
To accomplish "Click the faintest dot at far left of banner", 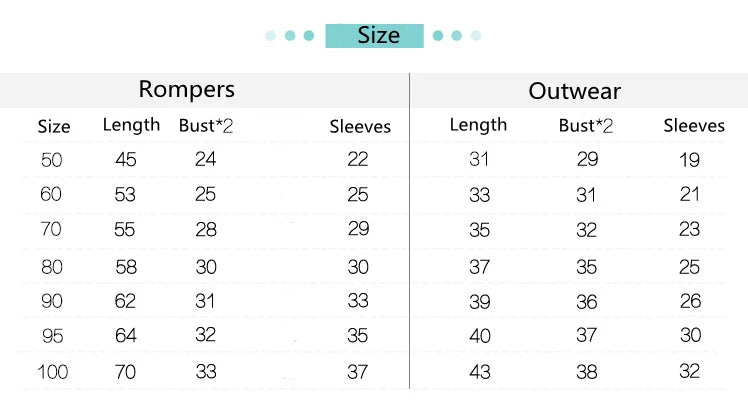I will (270, 36).
